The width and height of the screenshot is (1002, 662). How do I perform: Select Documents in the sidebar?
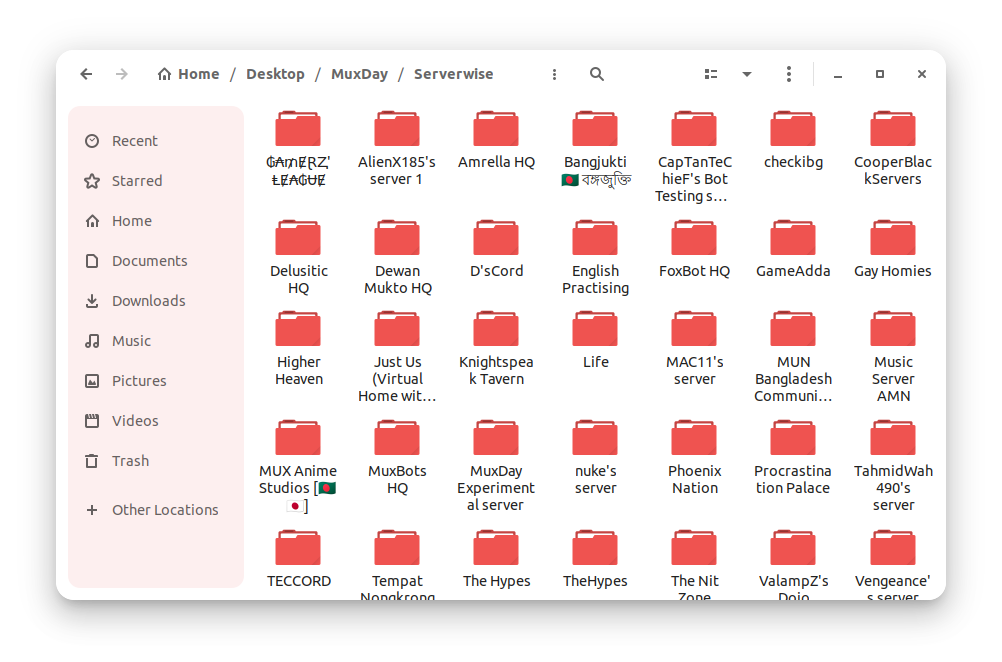(x=149, y=261)
